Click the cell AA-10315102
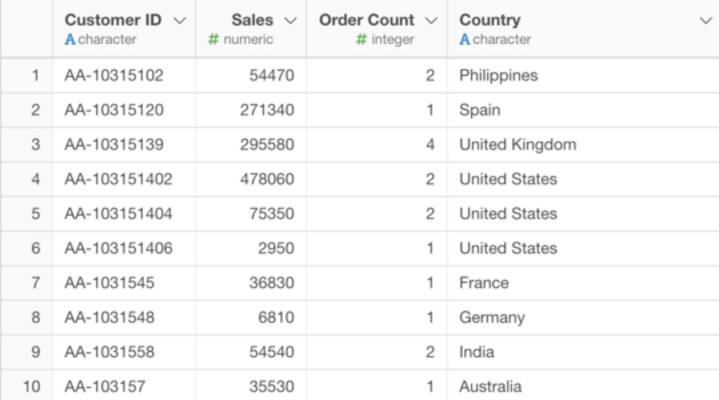719x400 pixels. pyautogui.click(x=114, y=76)
